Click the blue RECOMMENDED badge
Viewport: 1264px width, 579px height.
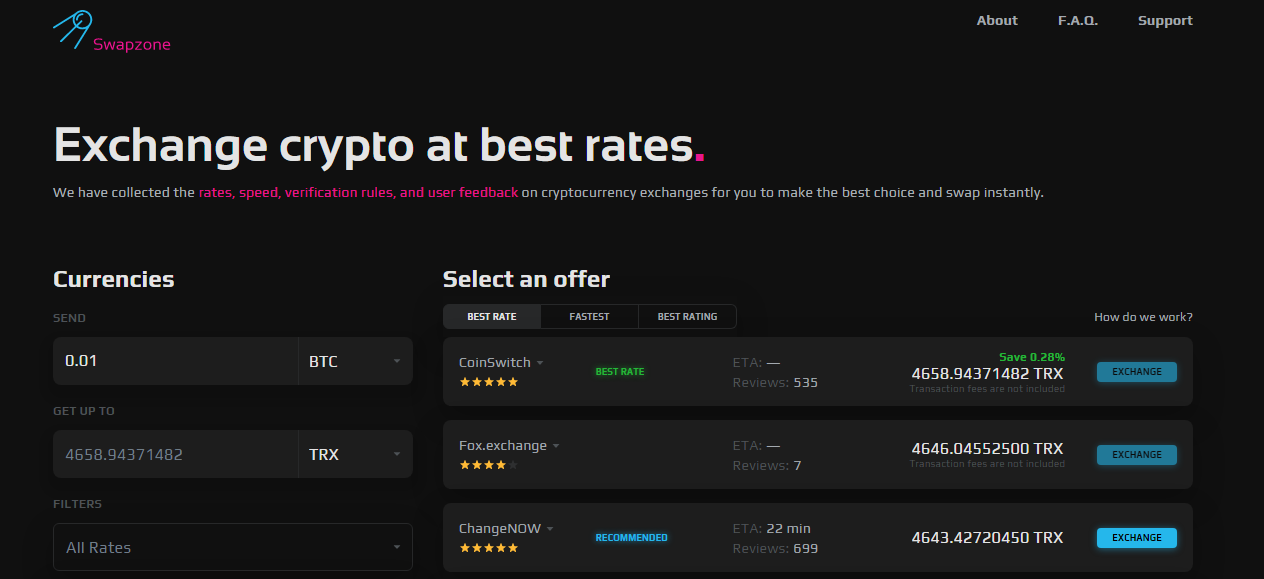pos(631,538)
